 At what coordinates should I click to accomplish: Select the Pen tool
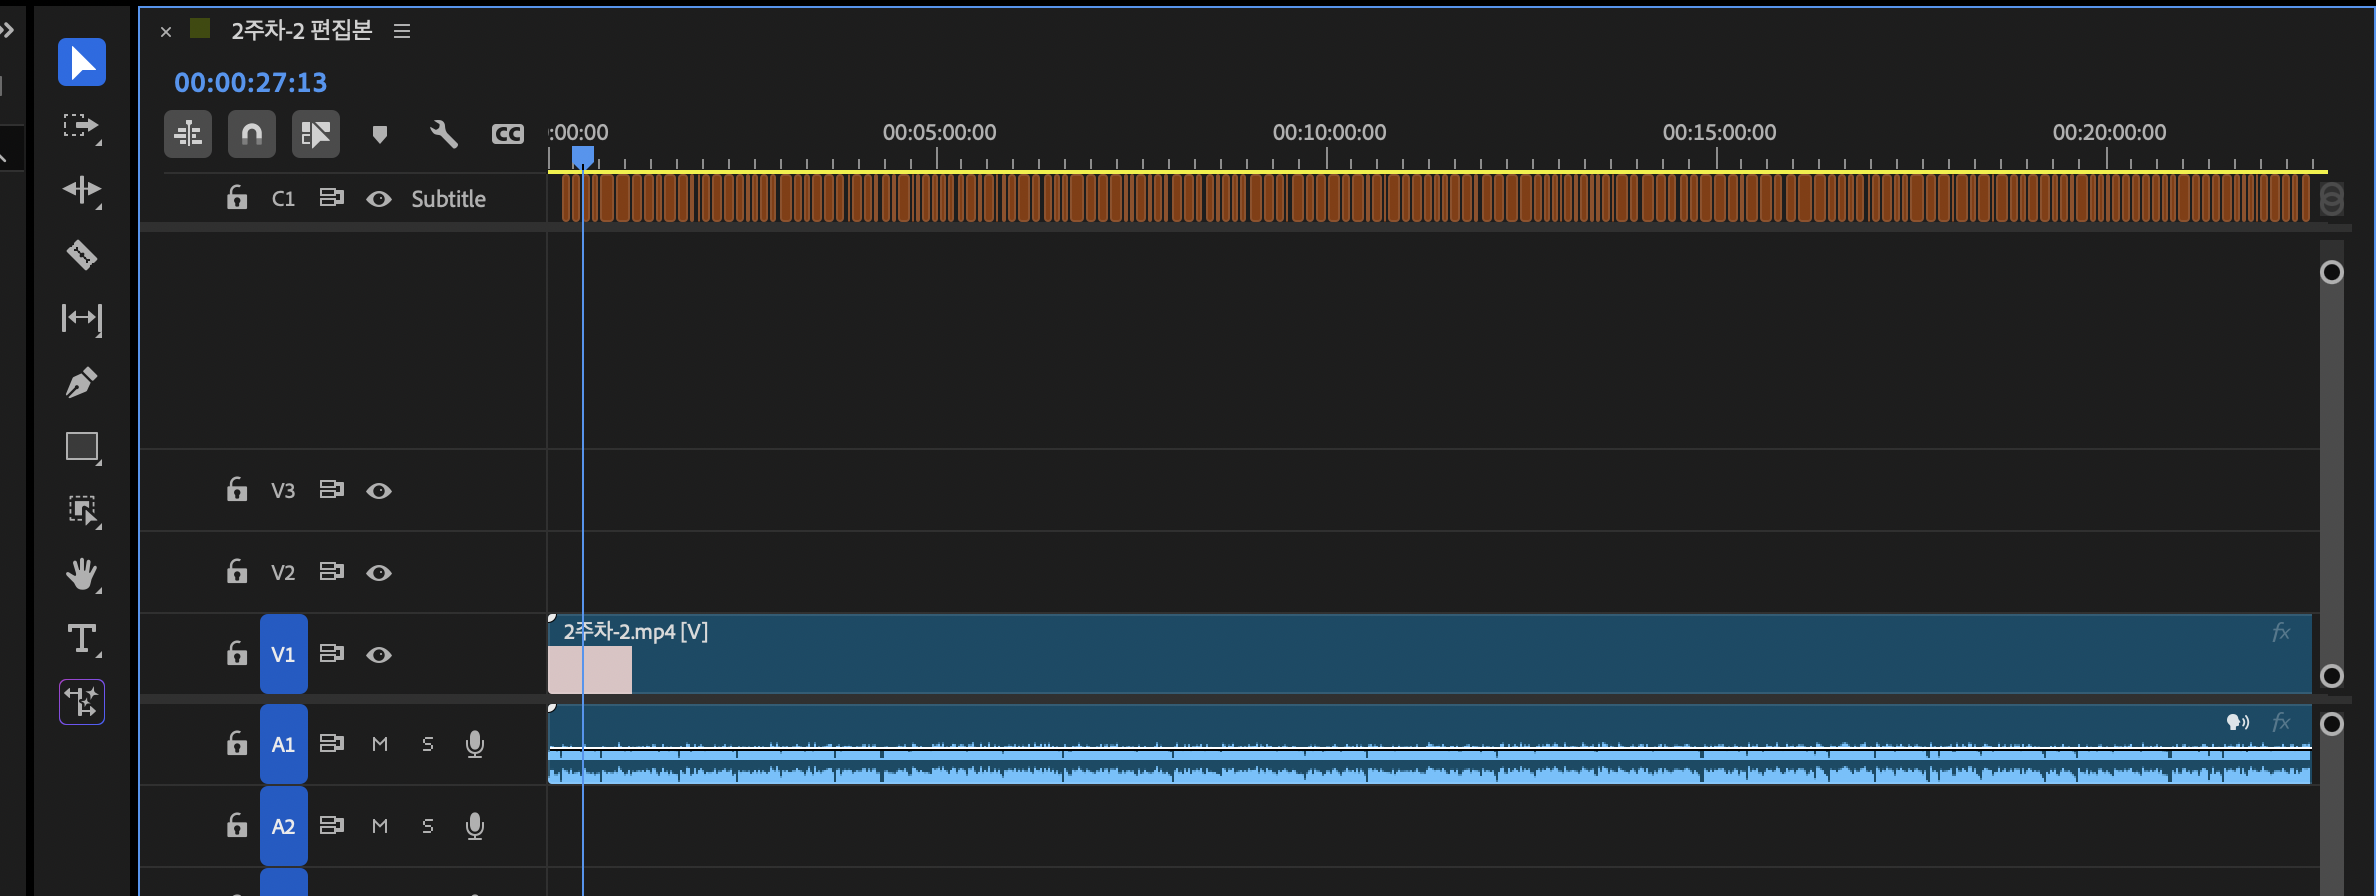coord(82,382)
